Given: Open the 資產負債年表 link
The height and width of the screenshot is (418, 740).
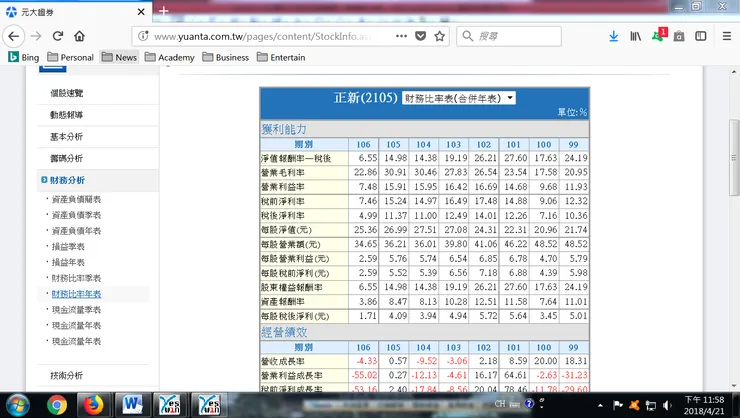Looking at the screenshot, I should 76,231.
